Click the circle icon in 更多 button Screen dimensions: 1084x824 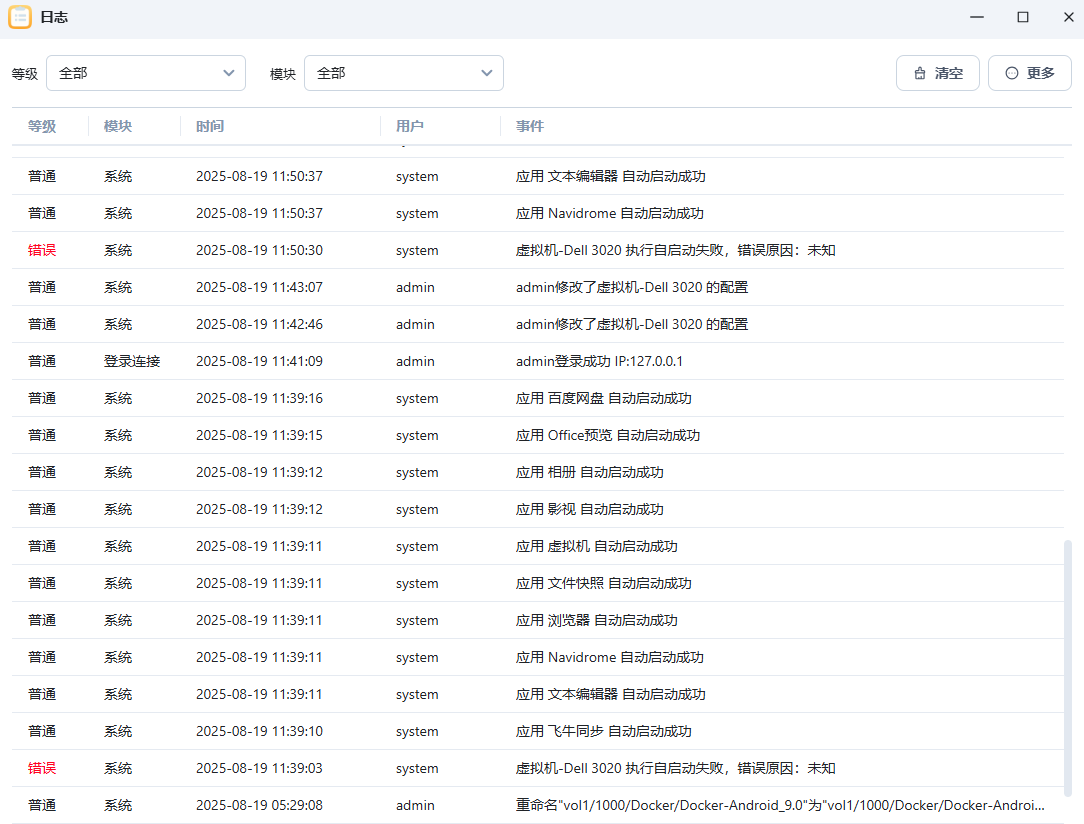(x=1011, y=73)
